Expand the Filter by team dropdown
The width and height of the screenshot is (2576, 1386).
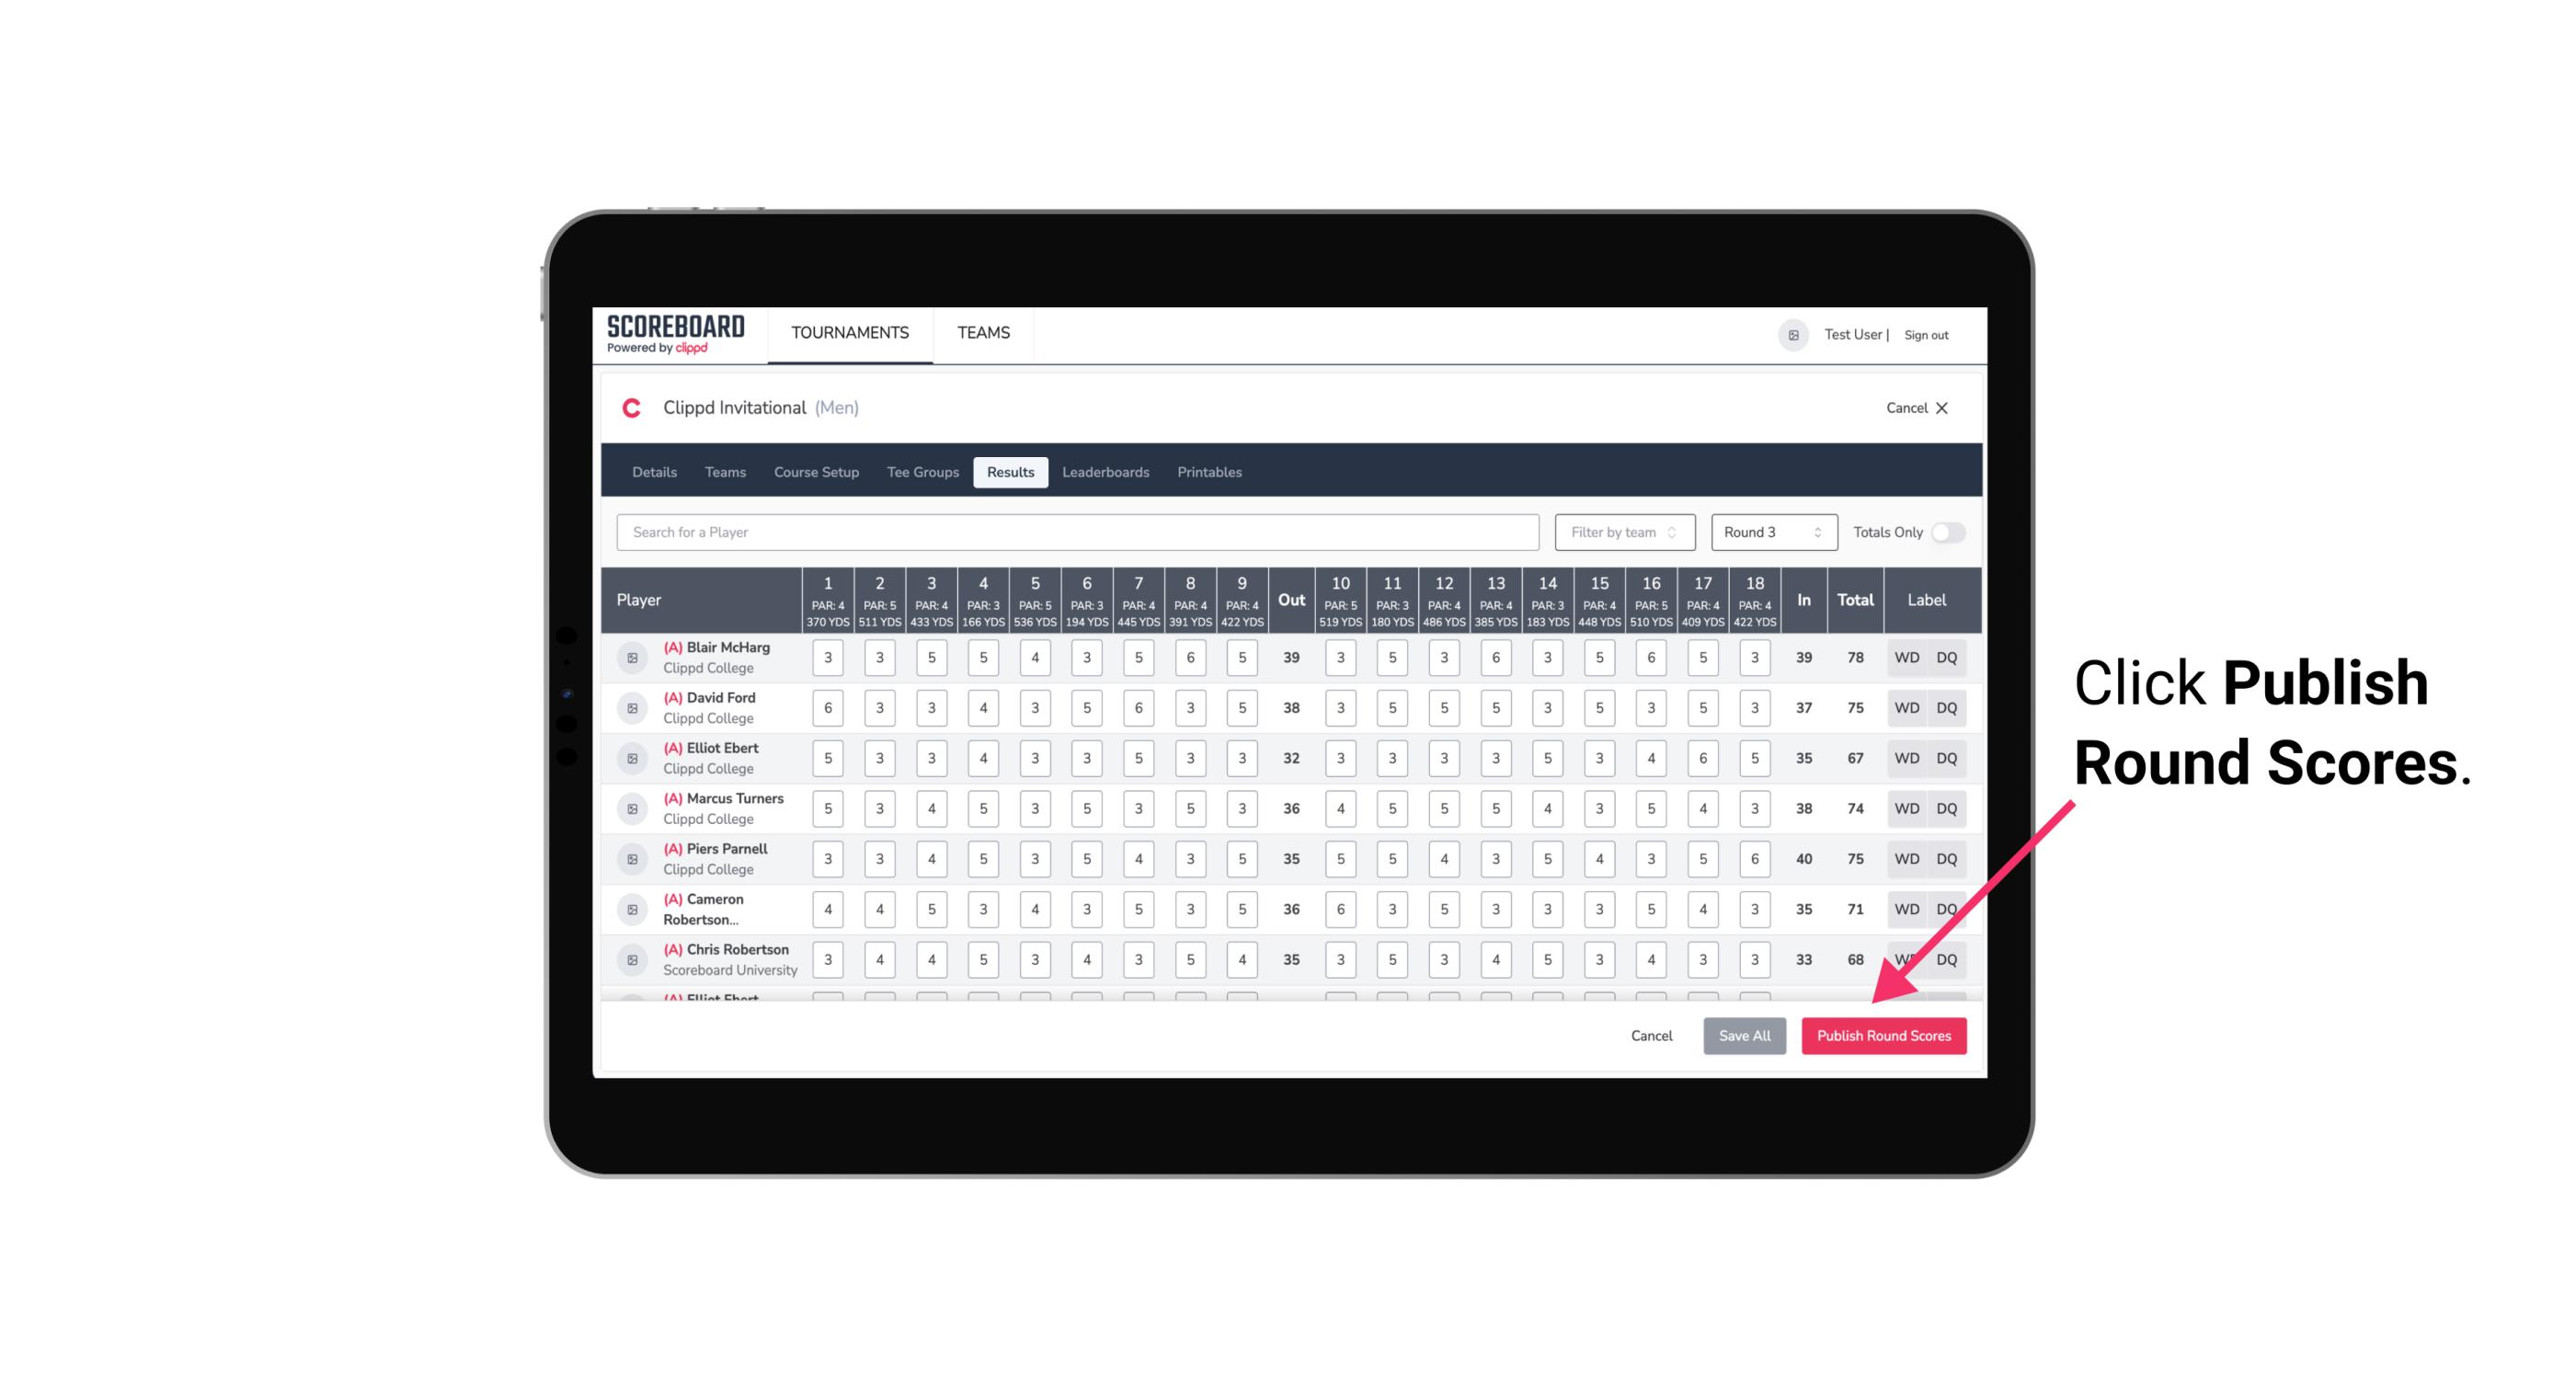1622,533
